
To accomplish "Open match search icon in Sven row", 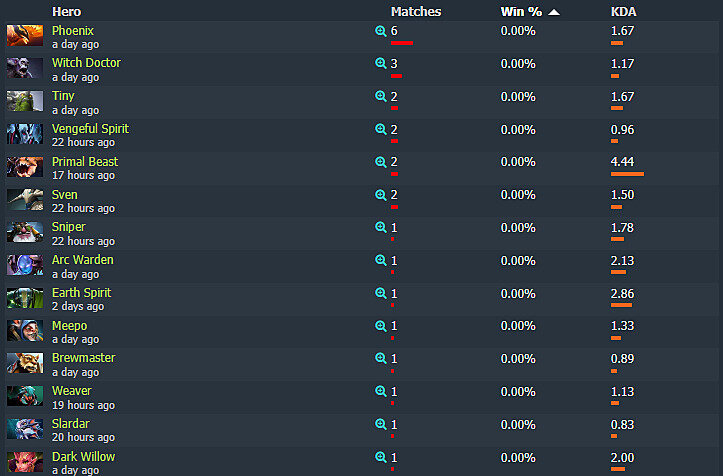I will click(x=380, y=195).
